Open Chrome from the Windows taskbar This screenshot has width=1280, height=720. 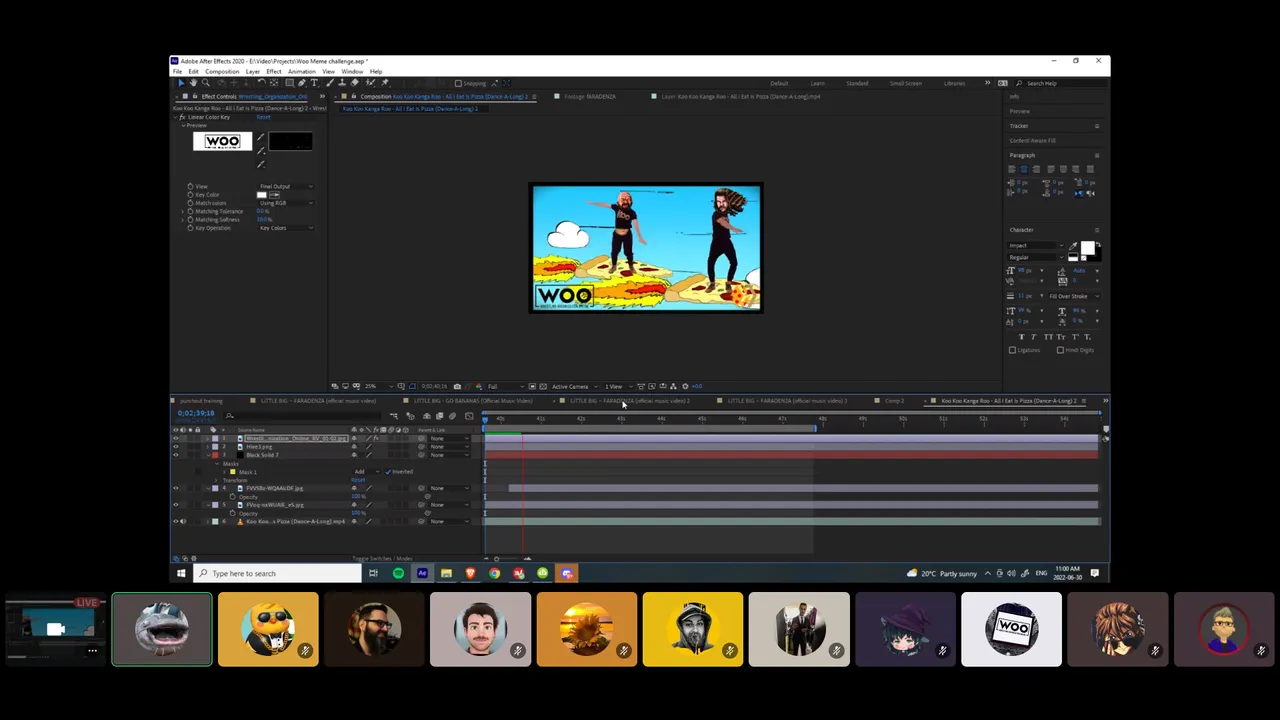point(494,573)
